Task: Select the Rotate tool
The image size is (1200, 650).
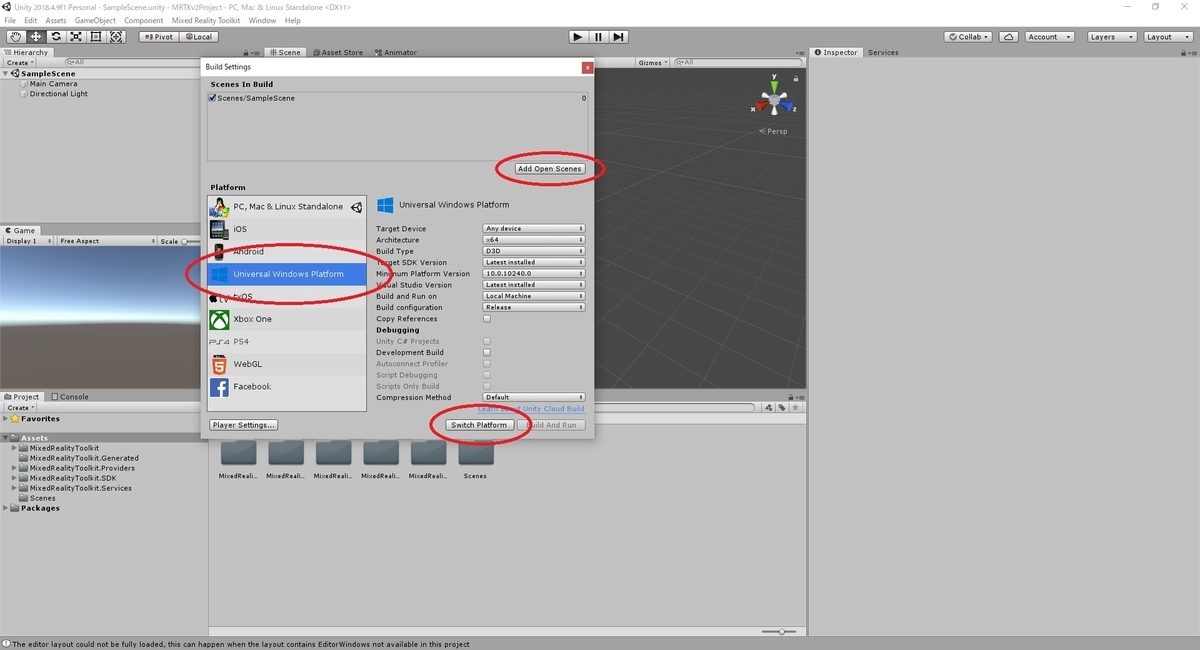Action: 55,37
